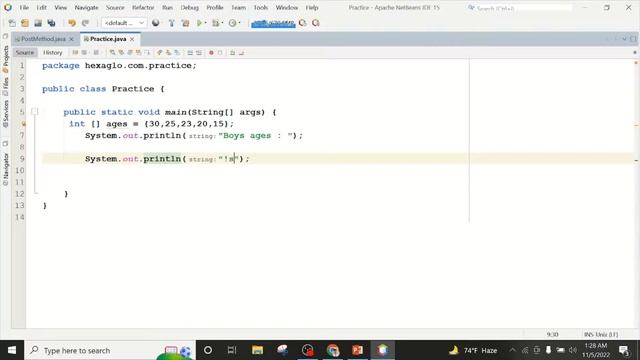Switch to History view button
The width and height of the screenshot is (640, 360).
pos(53,53)
